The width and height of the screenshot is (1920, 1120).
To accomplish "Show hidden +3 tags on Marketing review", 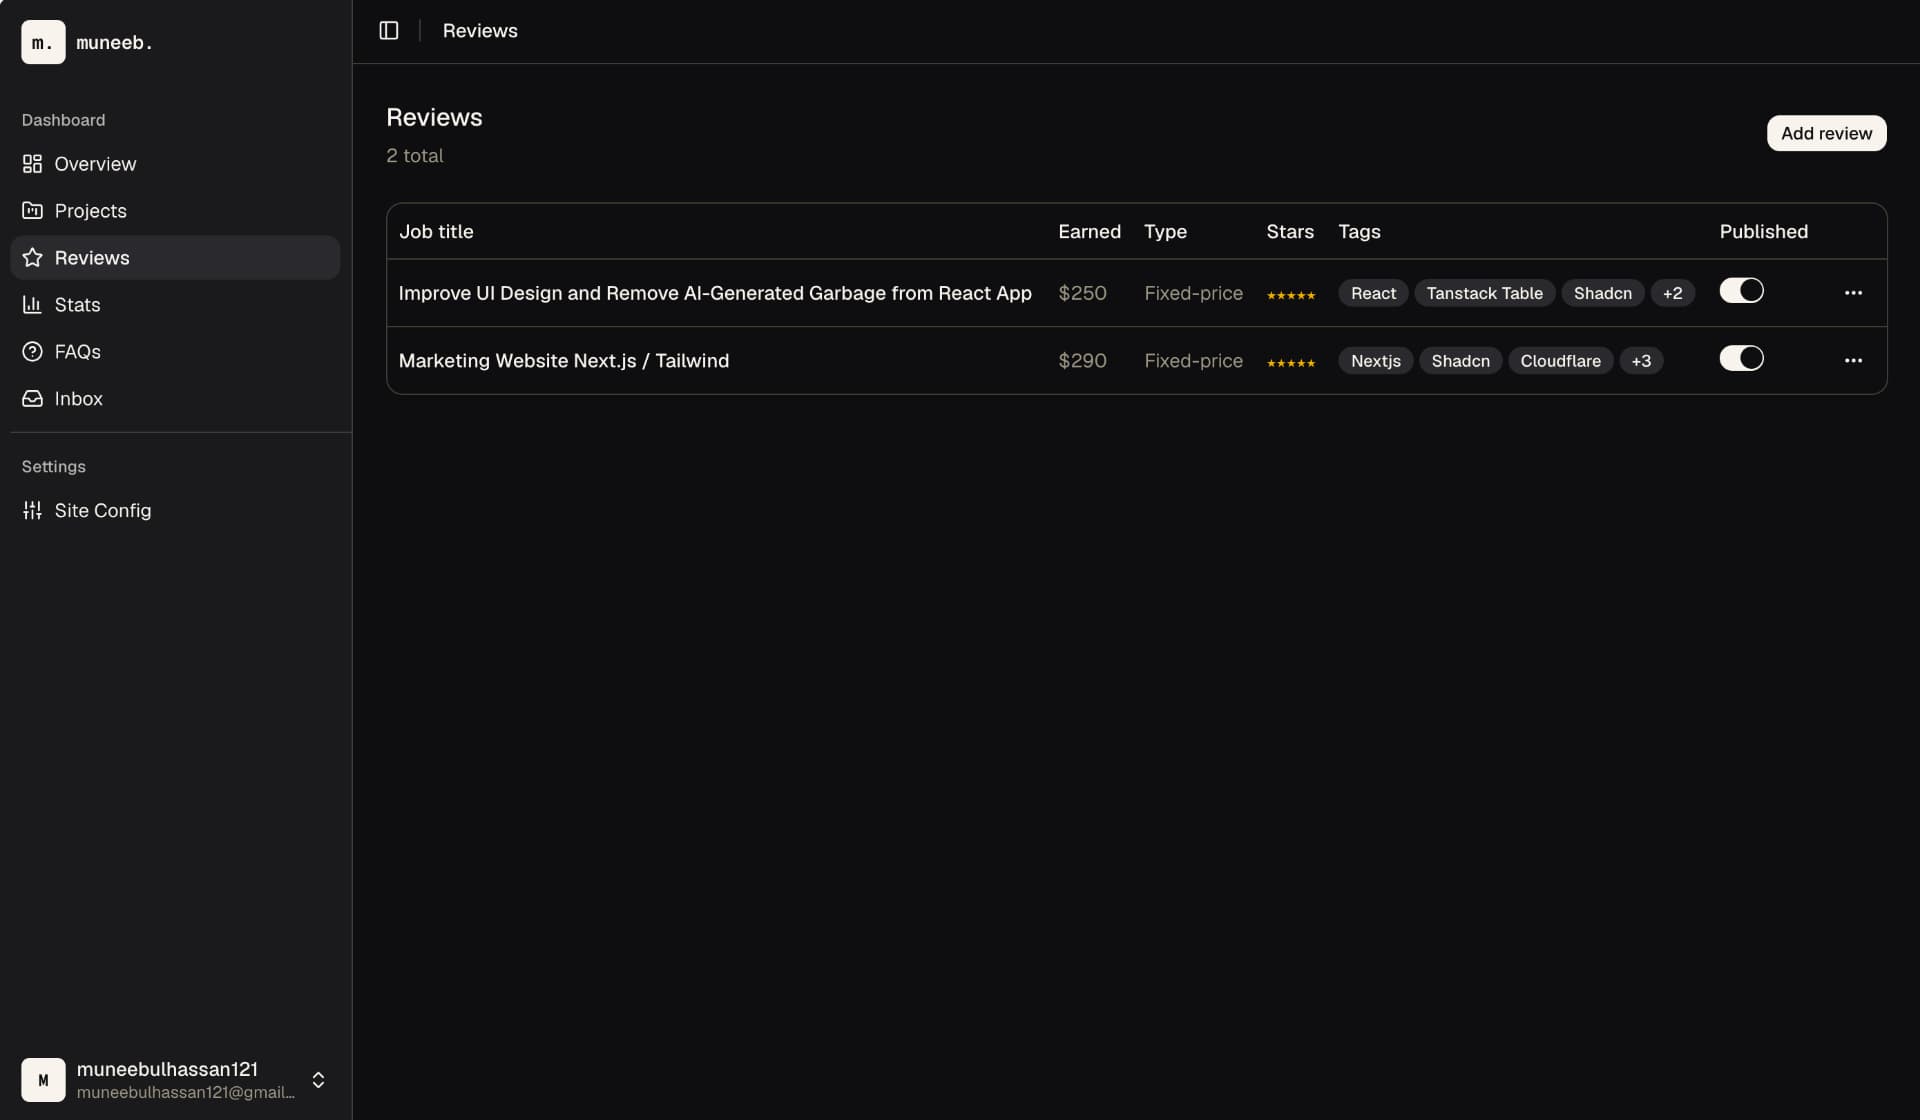I will point(1641,361).
